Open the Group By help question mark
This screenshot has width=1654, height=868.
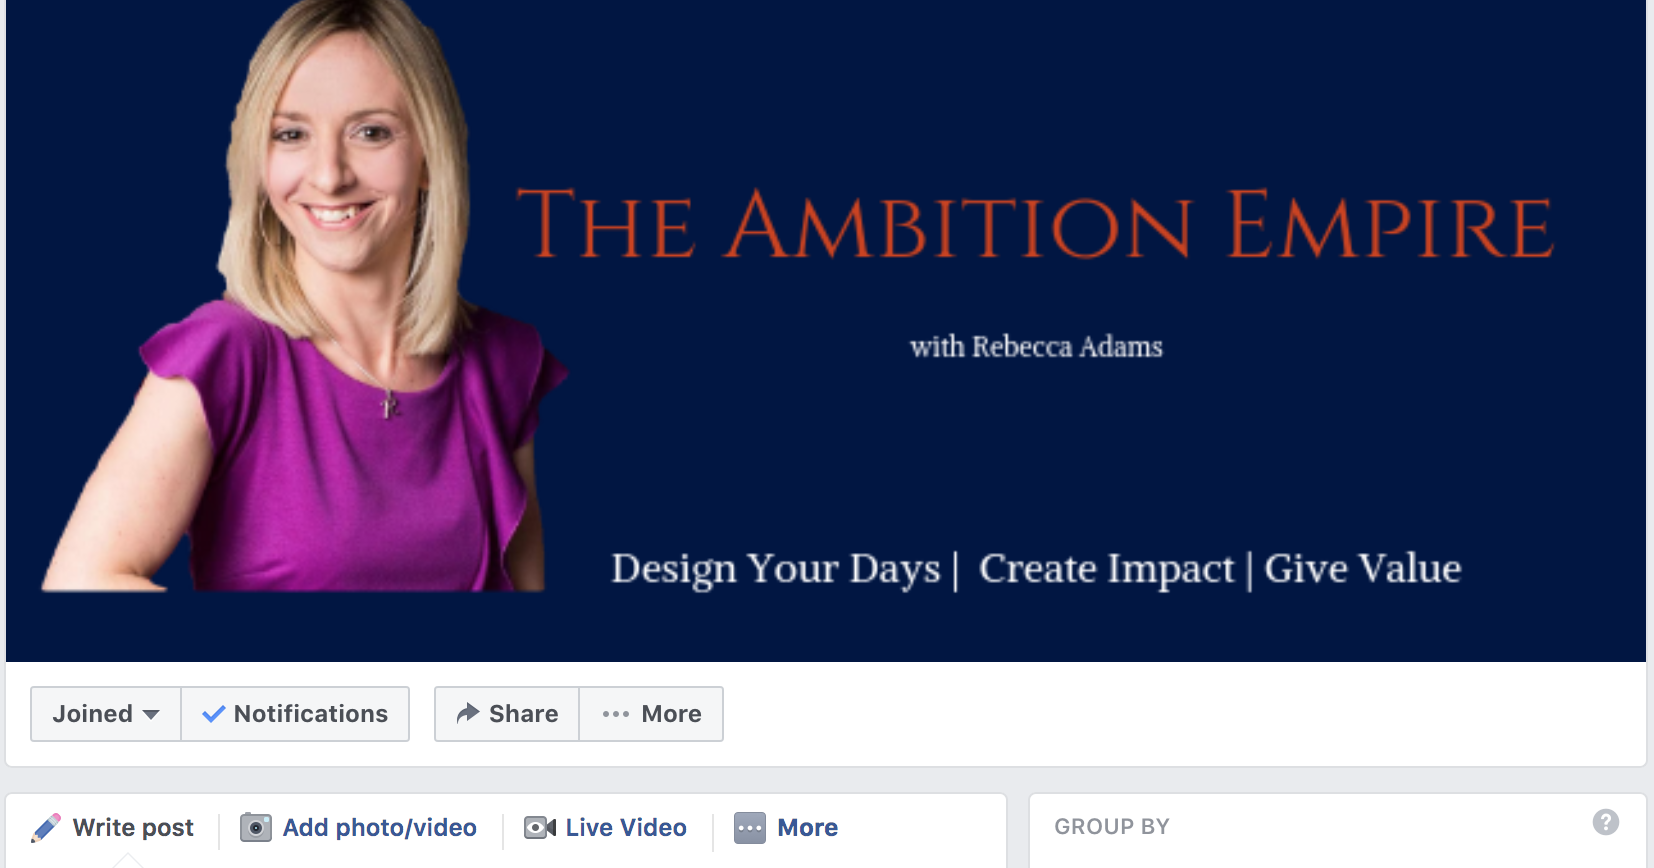tap(1606, 822)
